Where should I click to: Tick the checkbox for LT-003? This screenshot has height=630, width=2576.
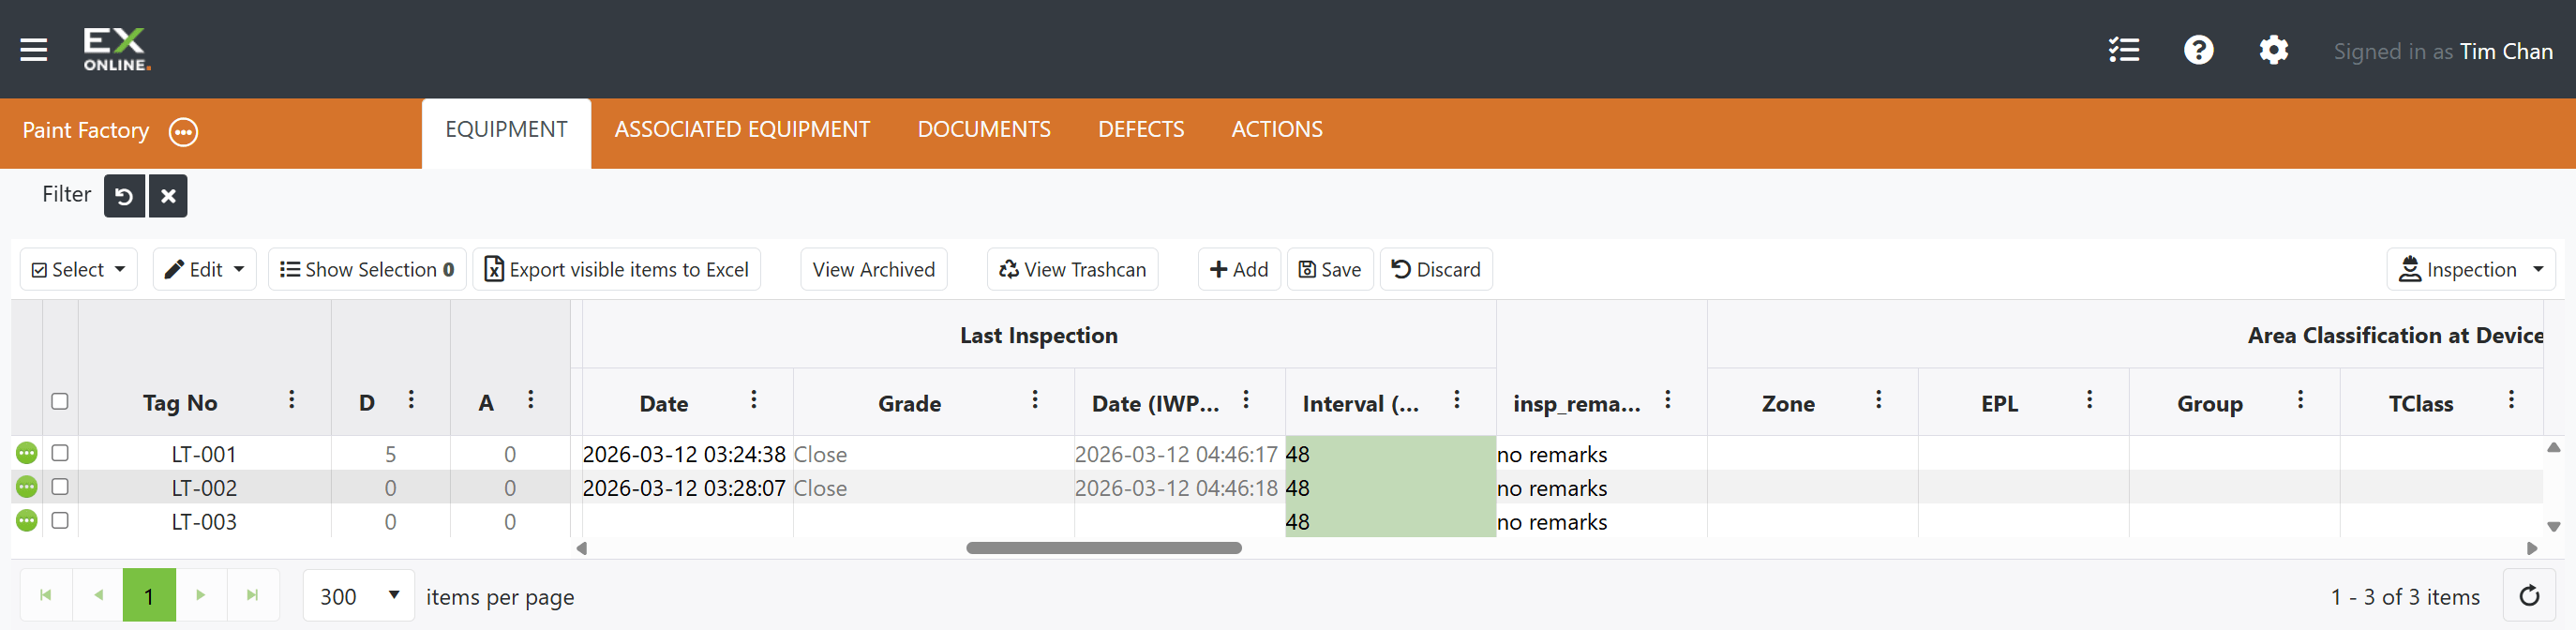(x=60, y=520)
